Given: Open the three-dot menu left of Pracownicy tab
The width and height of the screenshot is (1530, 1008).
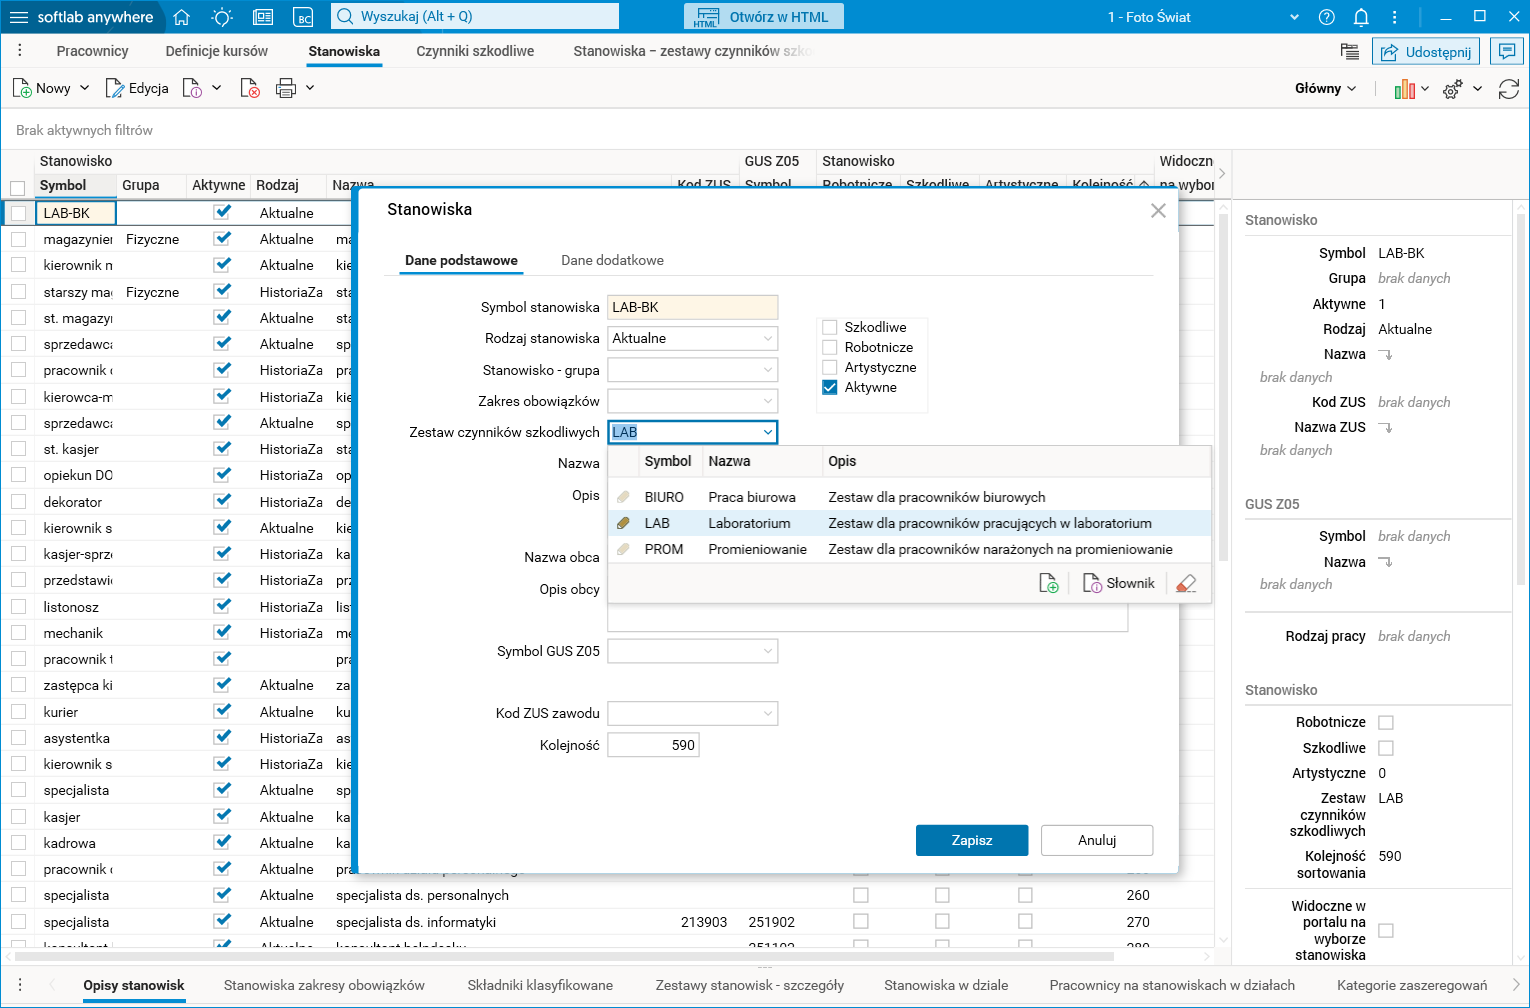Looking at the screenshot, I should click(x=19, y=51).
